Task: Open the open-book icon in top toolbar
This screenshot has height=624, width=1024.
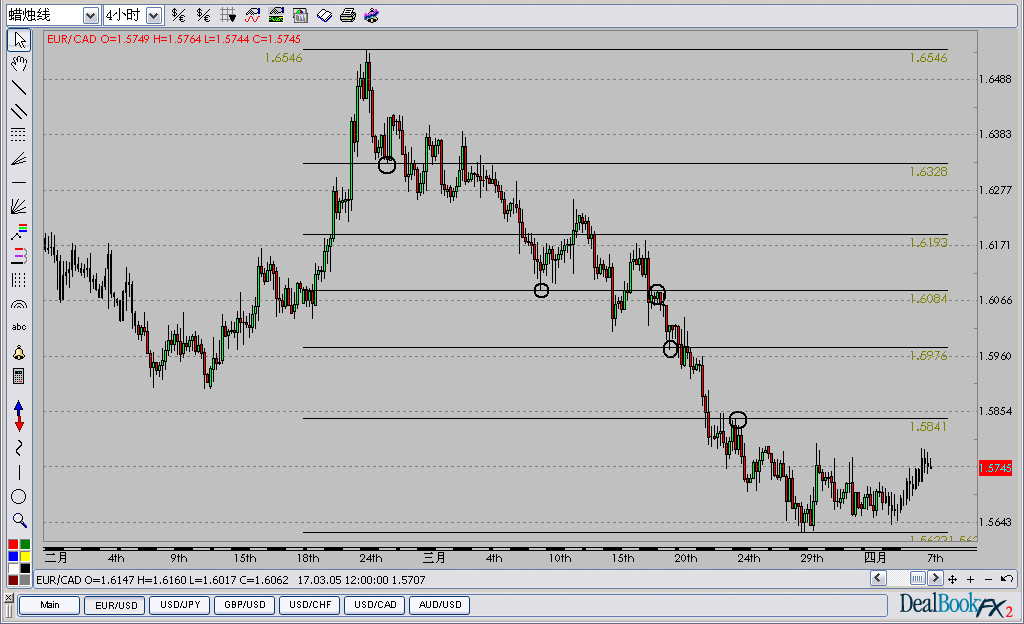Action: (x=323, y=15)
